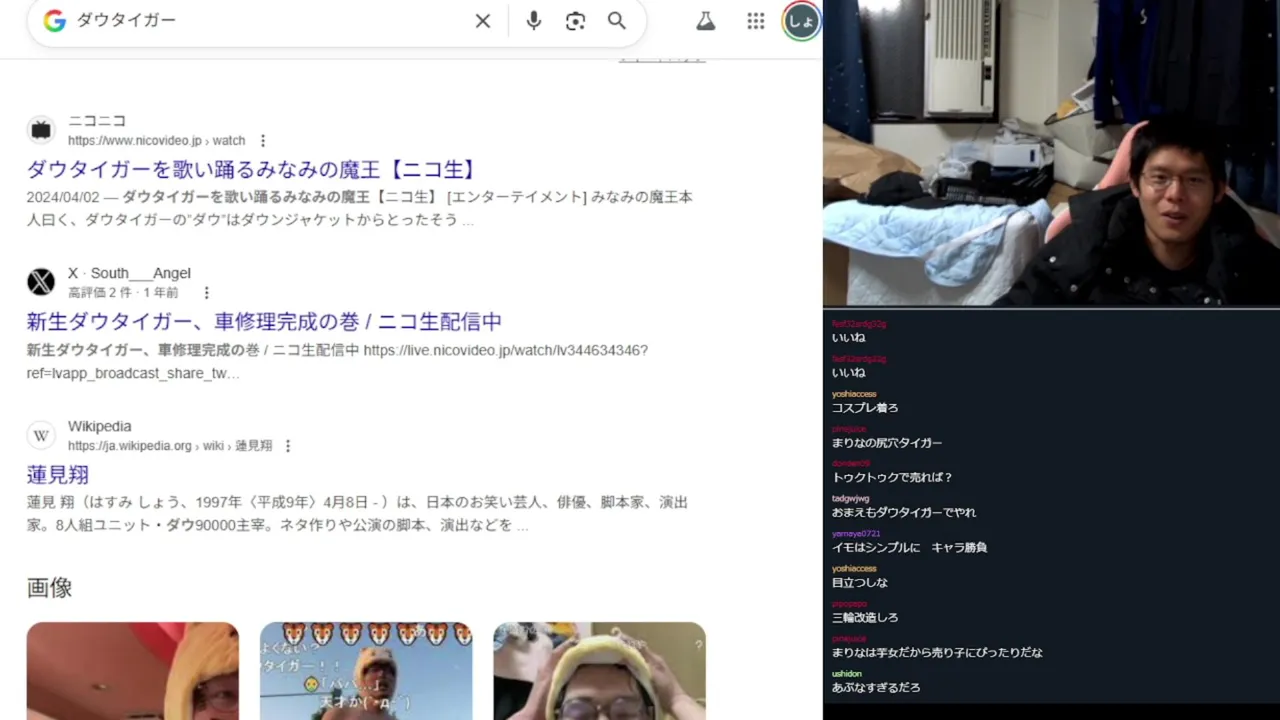
Task: Click chat comment 目立つしな
Action: 860,583
